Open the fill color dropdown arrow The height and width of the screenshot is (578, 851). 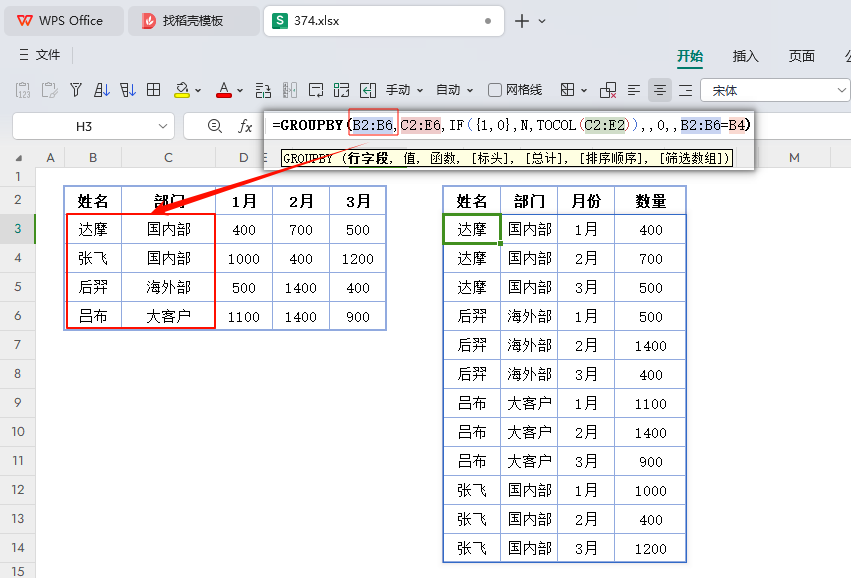pos(198,91)
